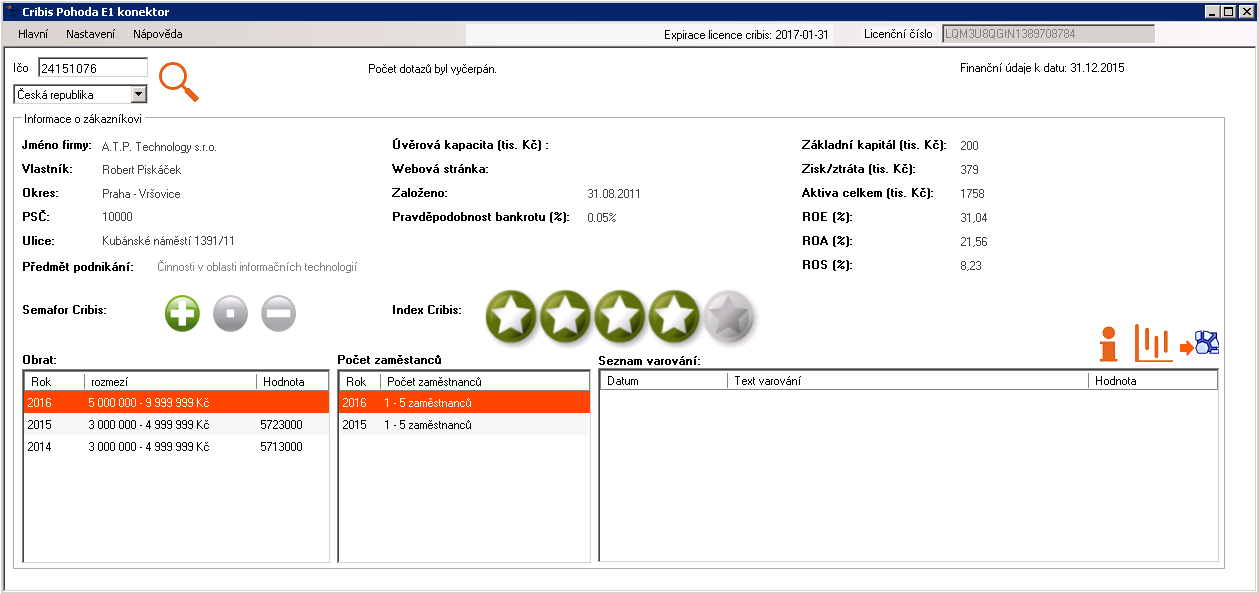This screenshot has width=1259, height=594.
Task: Open the Česká republika country dropdown
Action: coord(138,95)
